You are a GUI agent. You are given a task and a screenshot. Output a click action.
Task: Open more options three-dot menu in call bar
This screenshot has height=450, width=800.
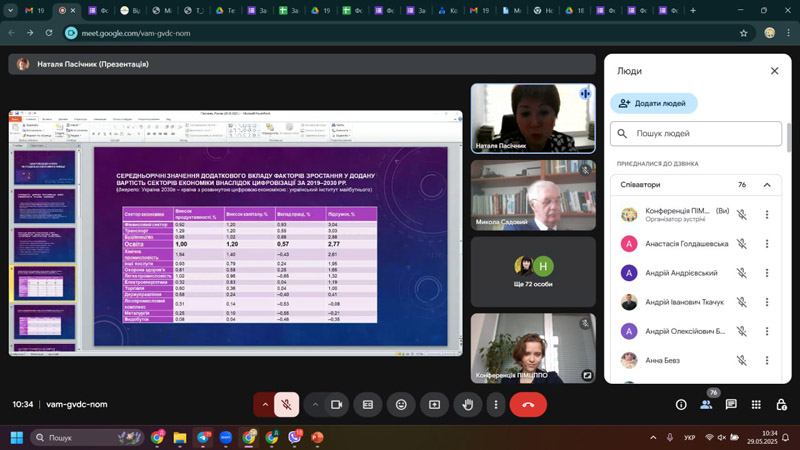[495, 404]
